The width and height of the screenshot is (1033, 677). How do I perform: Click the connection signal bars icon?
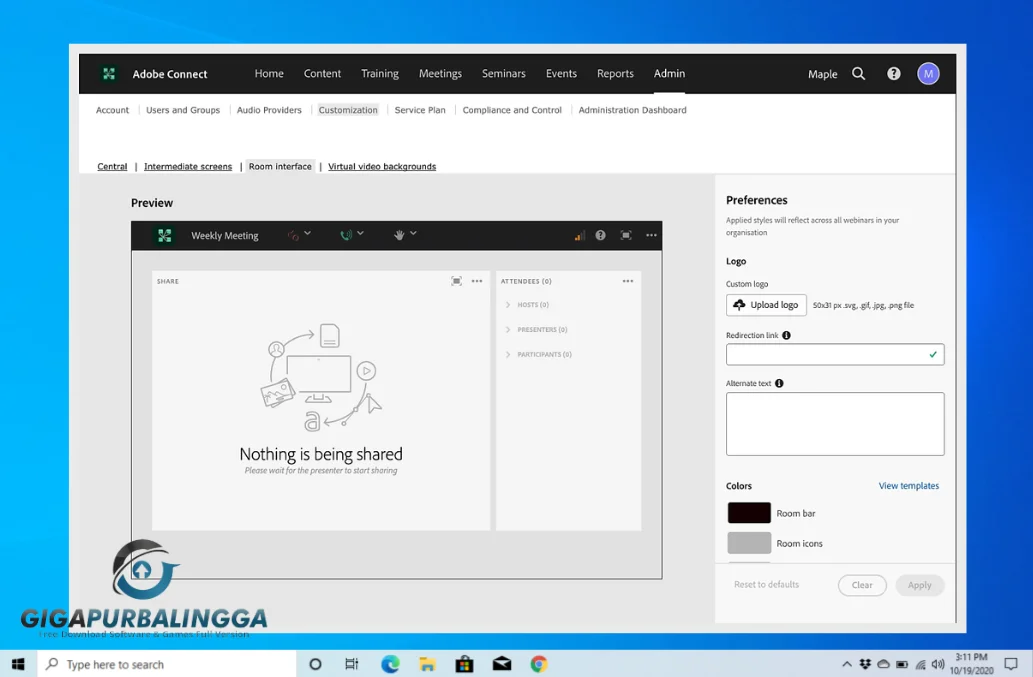pos(579,235)
